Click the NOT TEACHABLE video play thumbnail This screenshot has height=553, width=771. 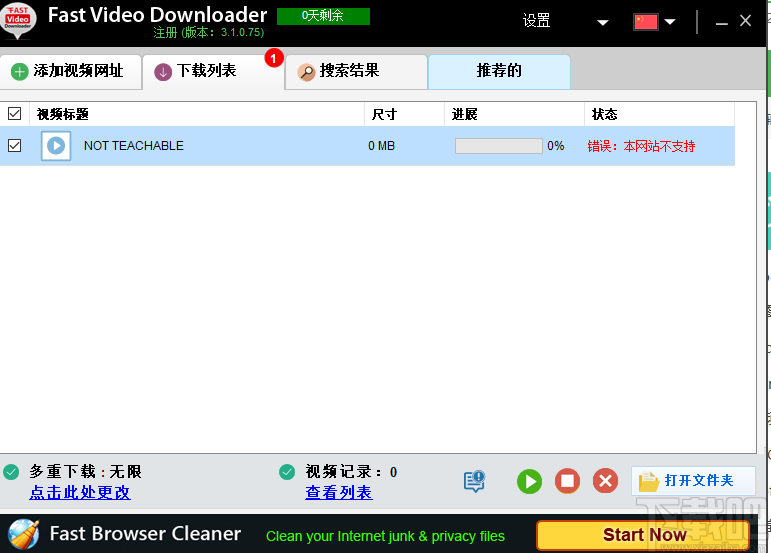click(x=56, y=146)
